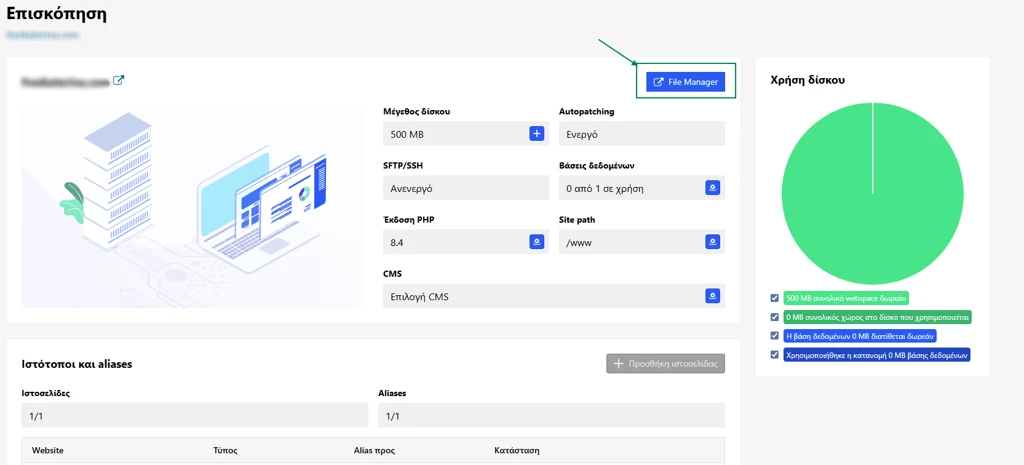Click the plus icon next to 500 MB
Image resolution: width=1024 pixels, height=465 pixels.
(536, 134)
